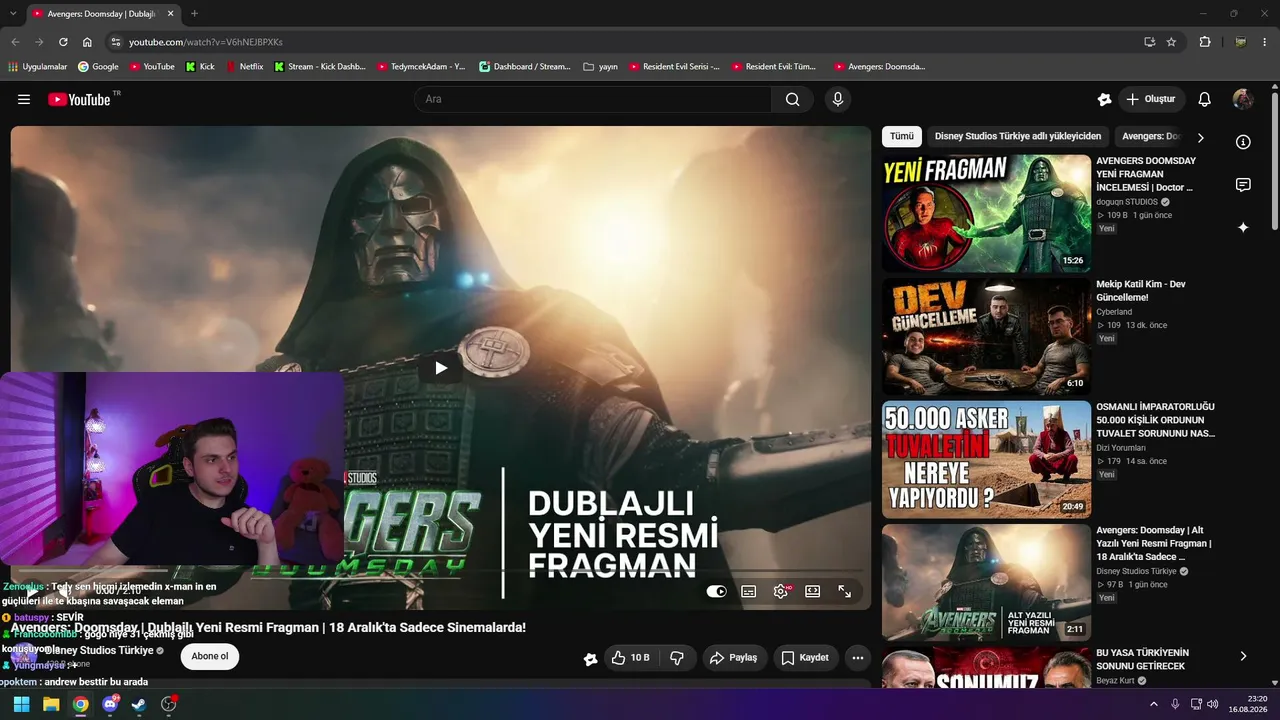Switch to theater mode
1280x720 pixels.
[813, 591]
